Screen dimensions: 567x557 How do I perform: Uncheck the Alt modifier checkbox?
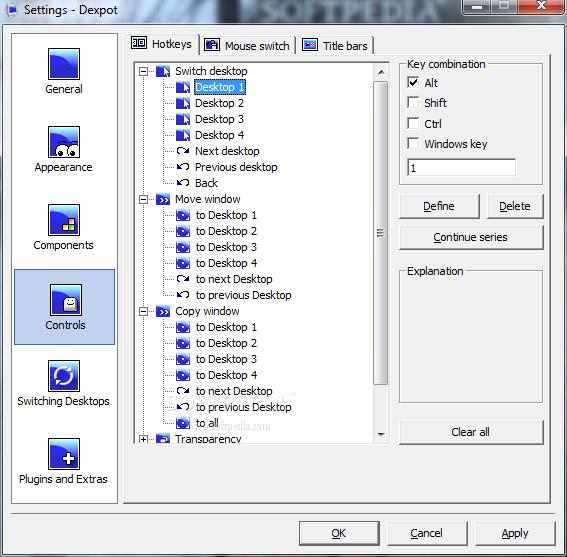(413, 82)
